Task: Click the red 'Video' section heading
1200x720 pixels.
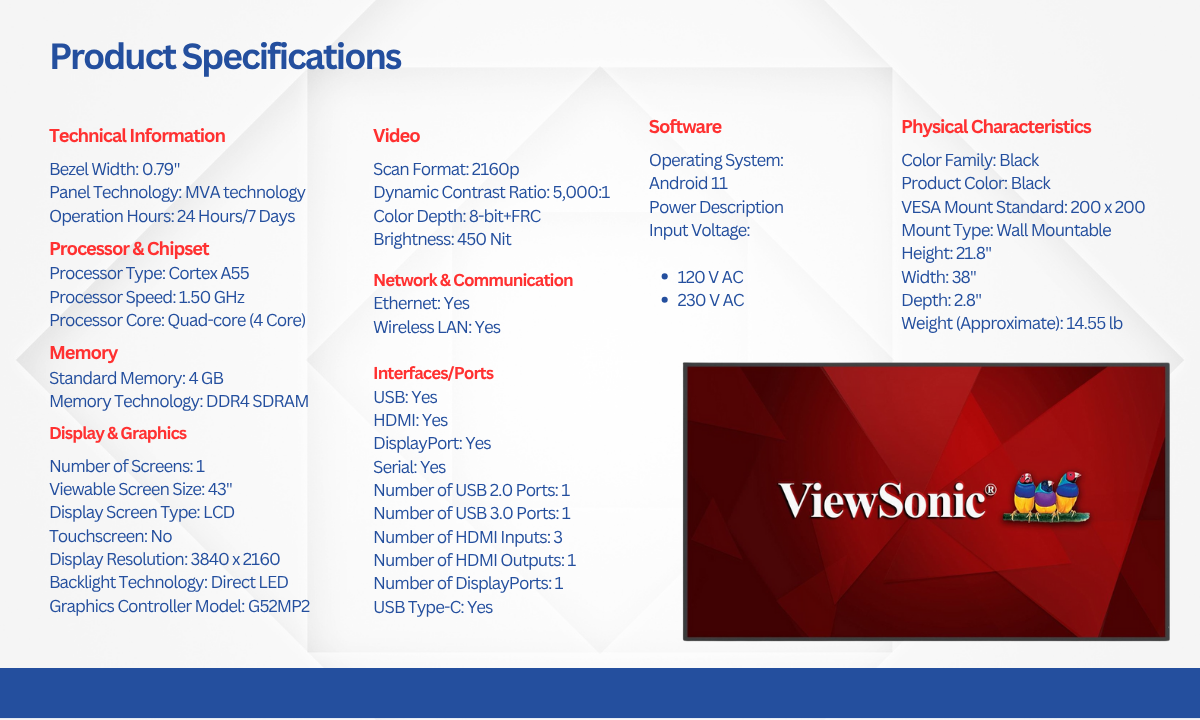Action: 396,136
